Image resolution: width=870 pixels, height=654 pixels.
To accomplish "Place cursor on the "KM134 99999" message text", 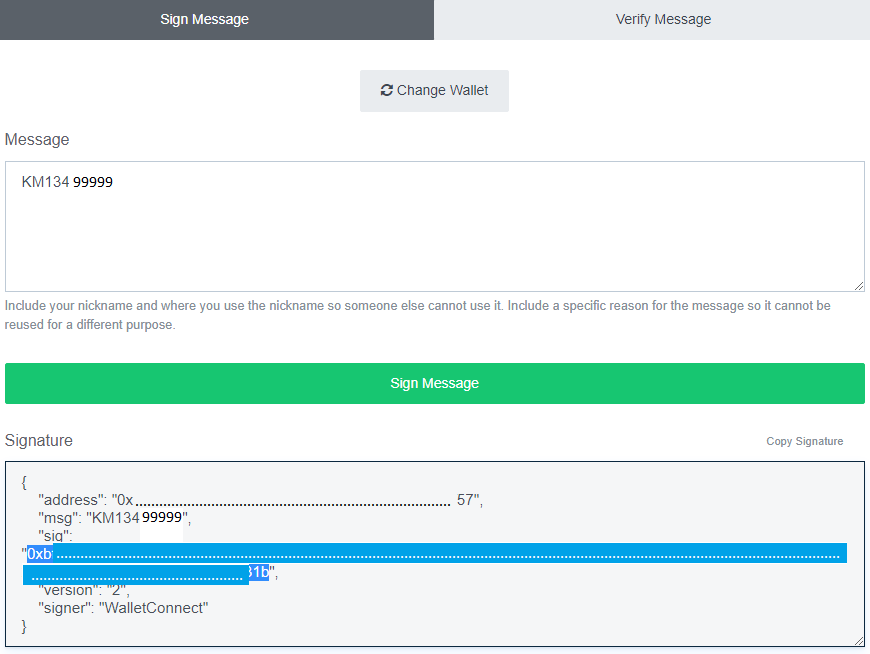I will tap(67, 183).
